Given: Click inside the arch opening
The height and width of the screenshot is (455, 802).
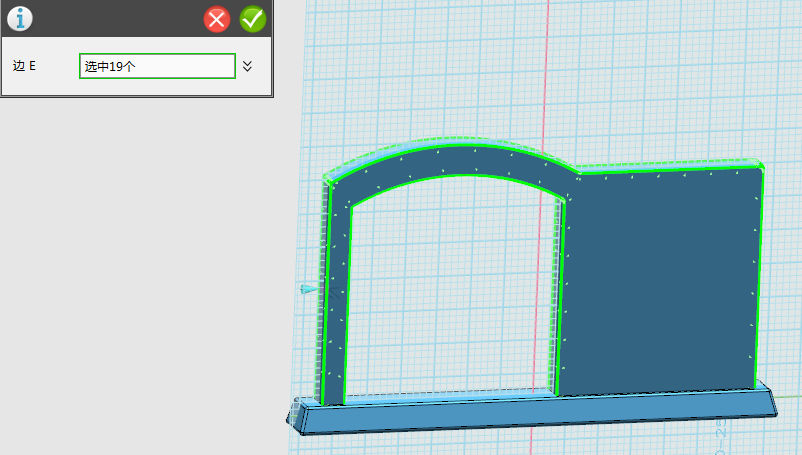Looking at the screenshot, I should (x=450, y=290).
